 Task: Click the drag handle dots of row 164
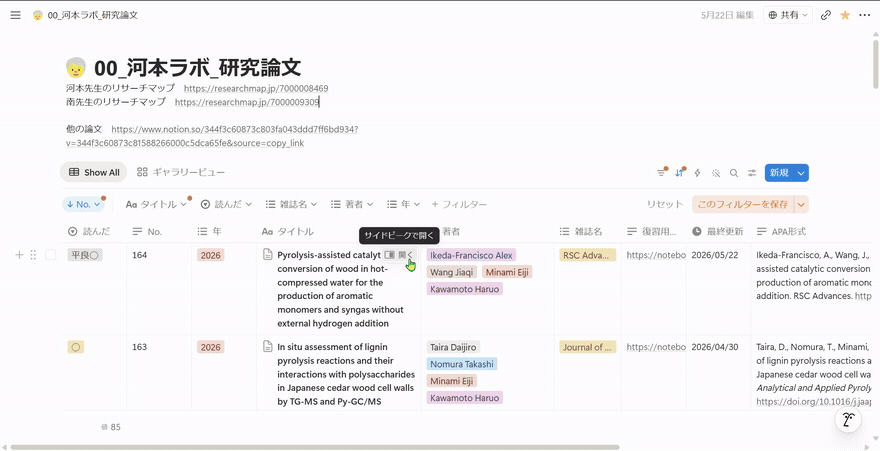tap(33, 255)
